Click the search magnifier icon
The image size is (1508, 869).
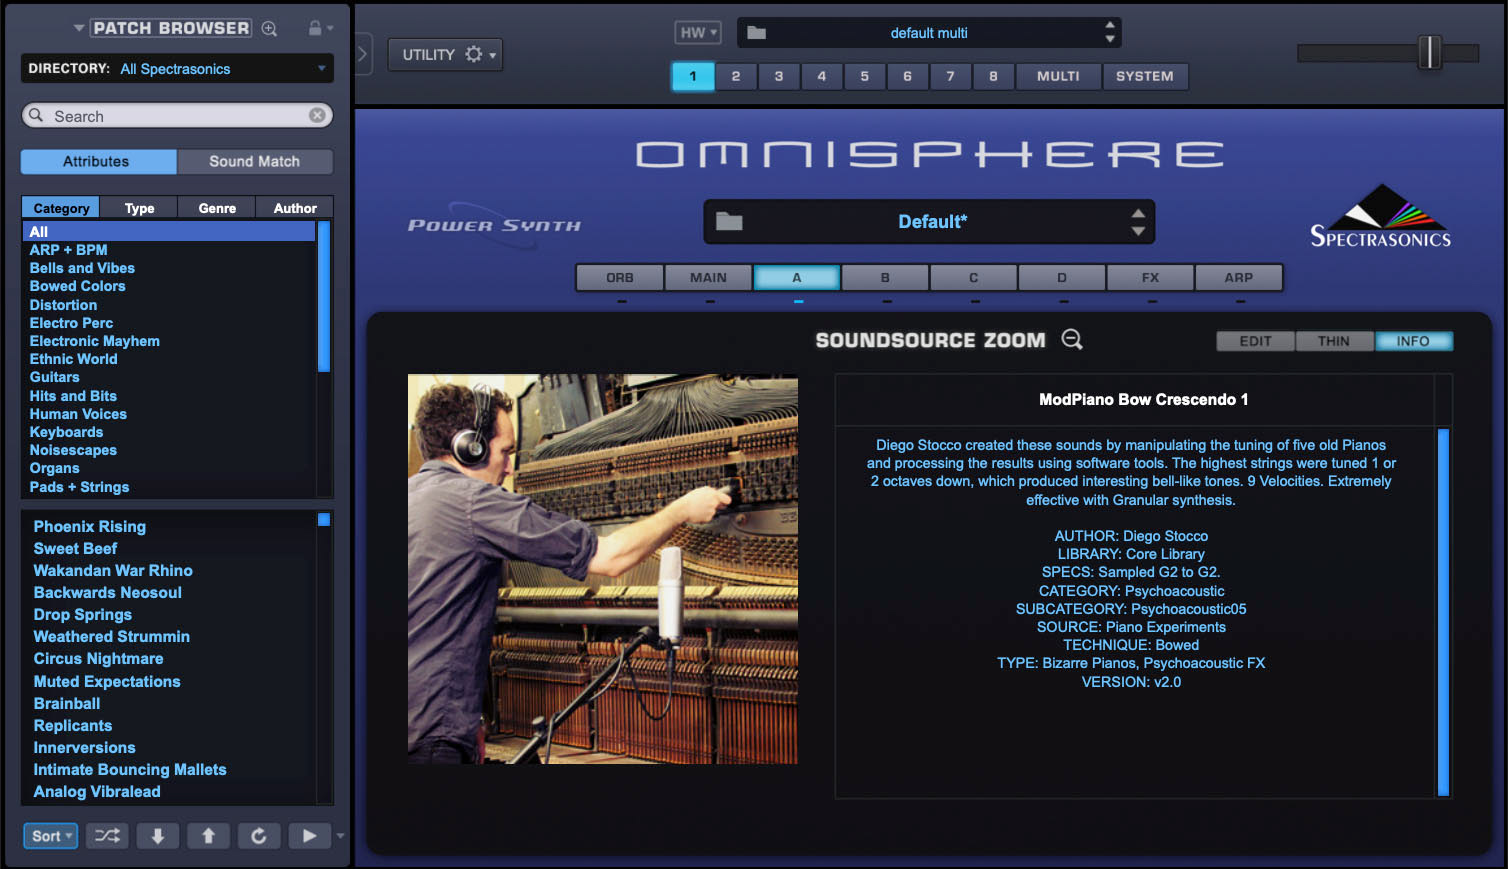pyautogui.click(x=36, y=115)
